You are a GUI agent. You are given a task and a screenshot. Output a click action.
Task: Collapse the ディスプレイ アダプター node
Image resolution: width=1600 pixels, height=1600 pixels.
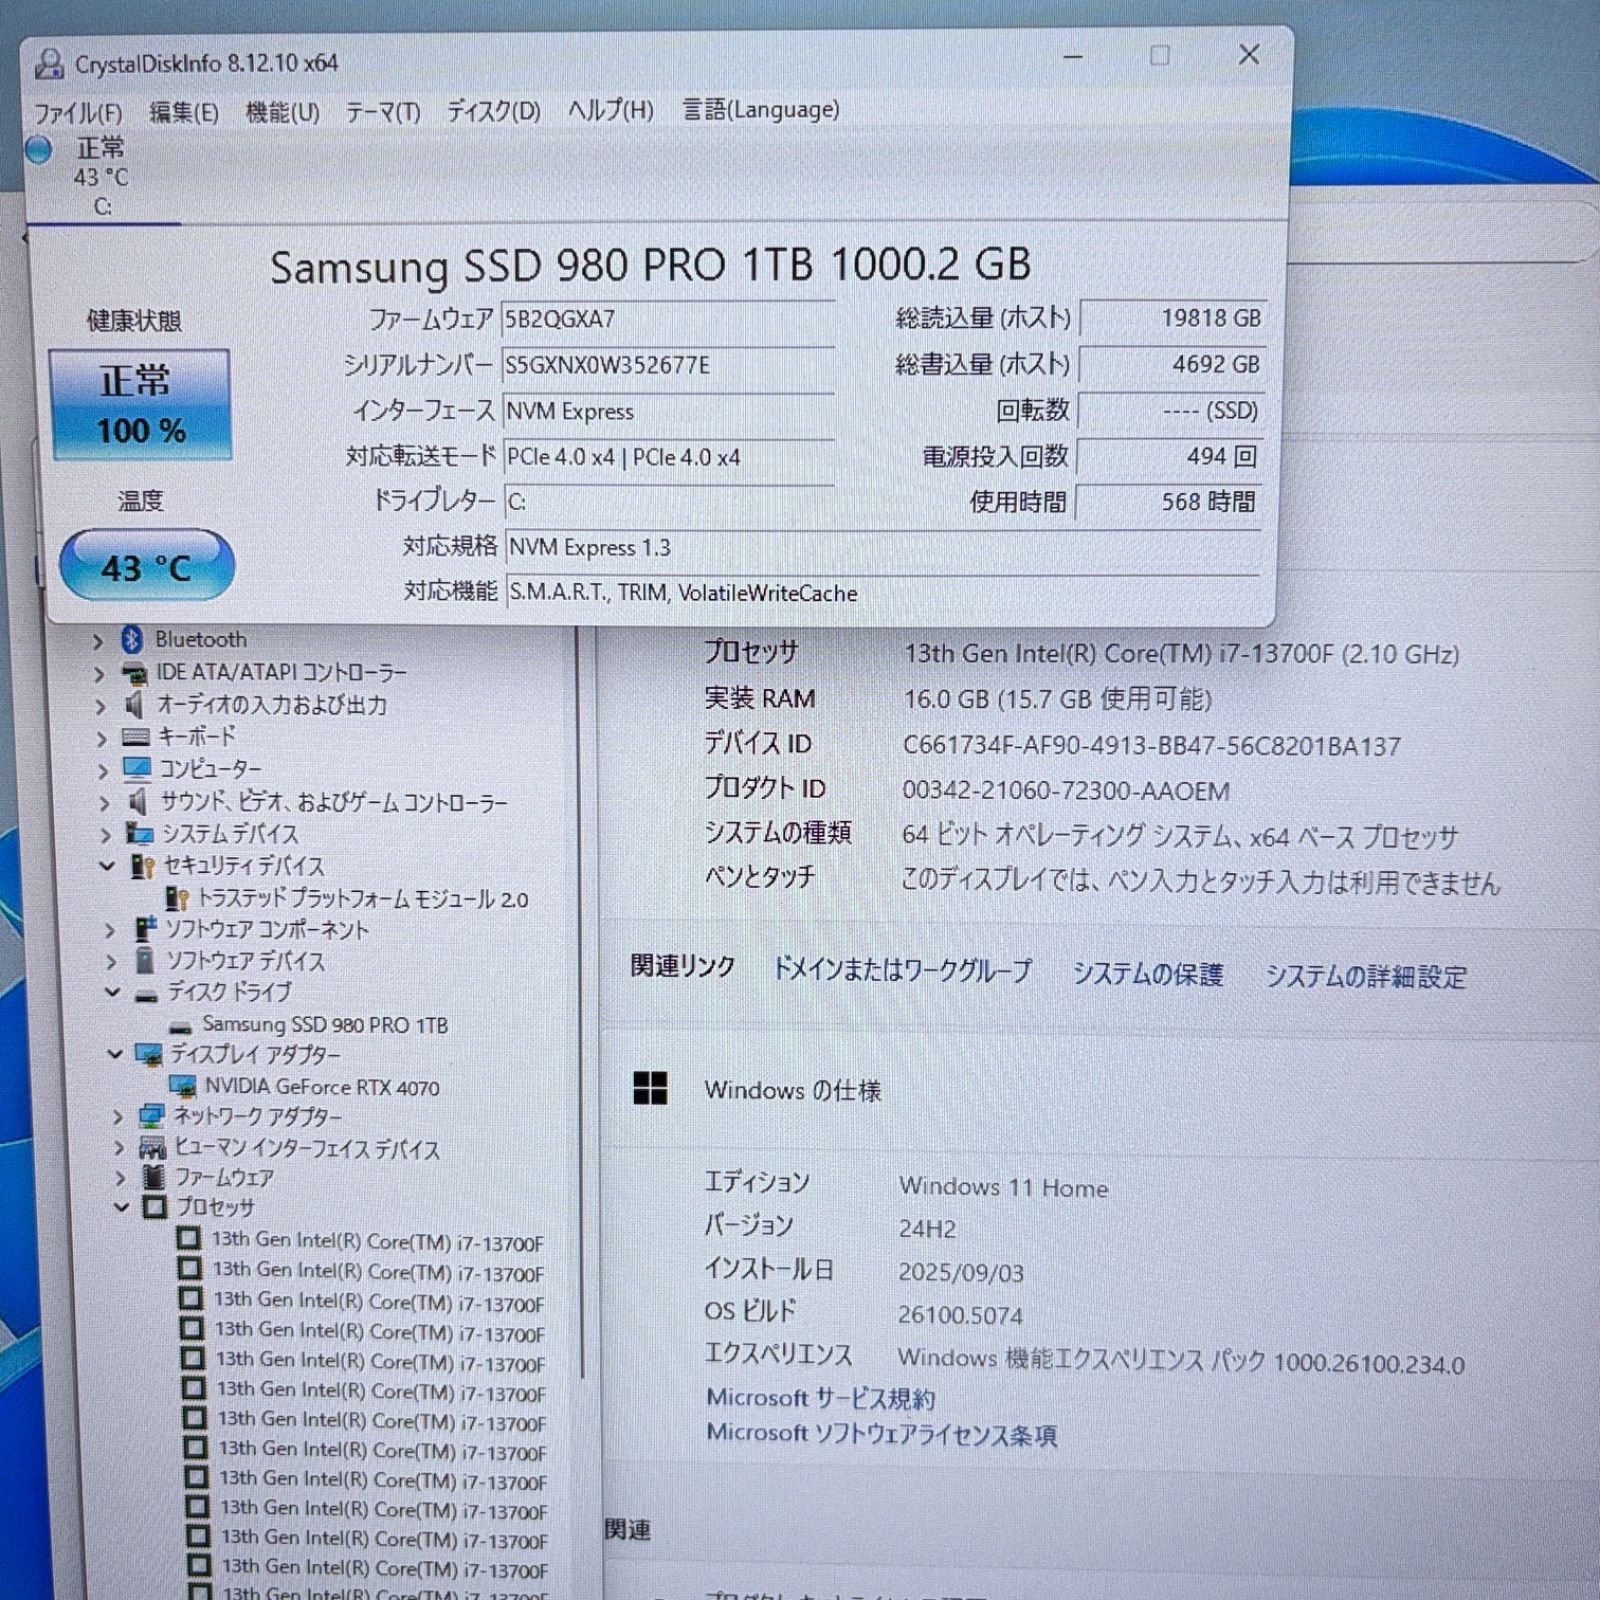[x=115, y=1054]
